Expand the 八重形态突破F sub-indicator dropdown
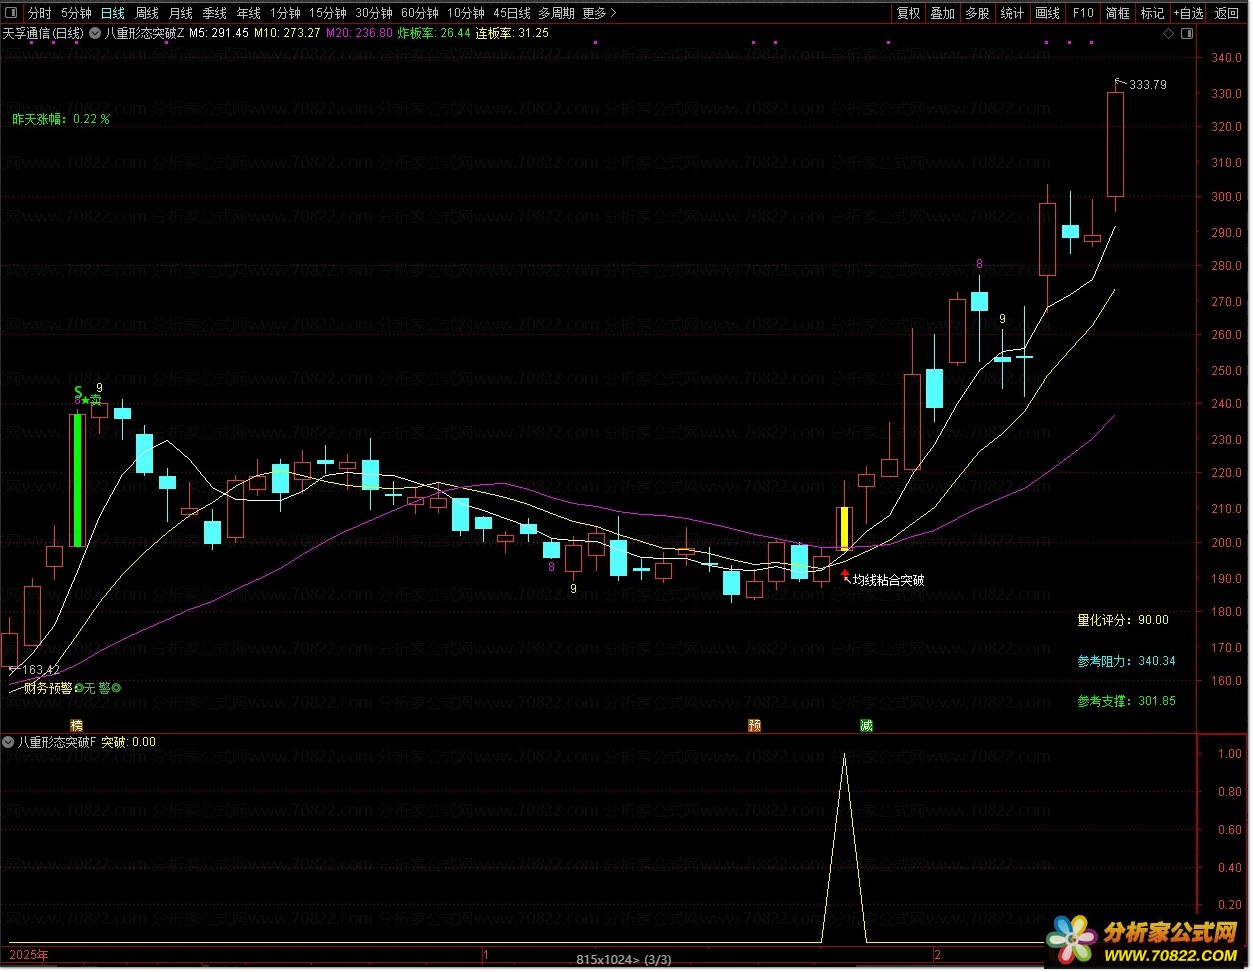This screenshot has height=972, width=1254. click(9, 742)
